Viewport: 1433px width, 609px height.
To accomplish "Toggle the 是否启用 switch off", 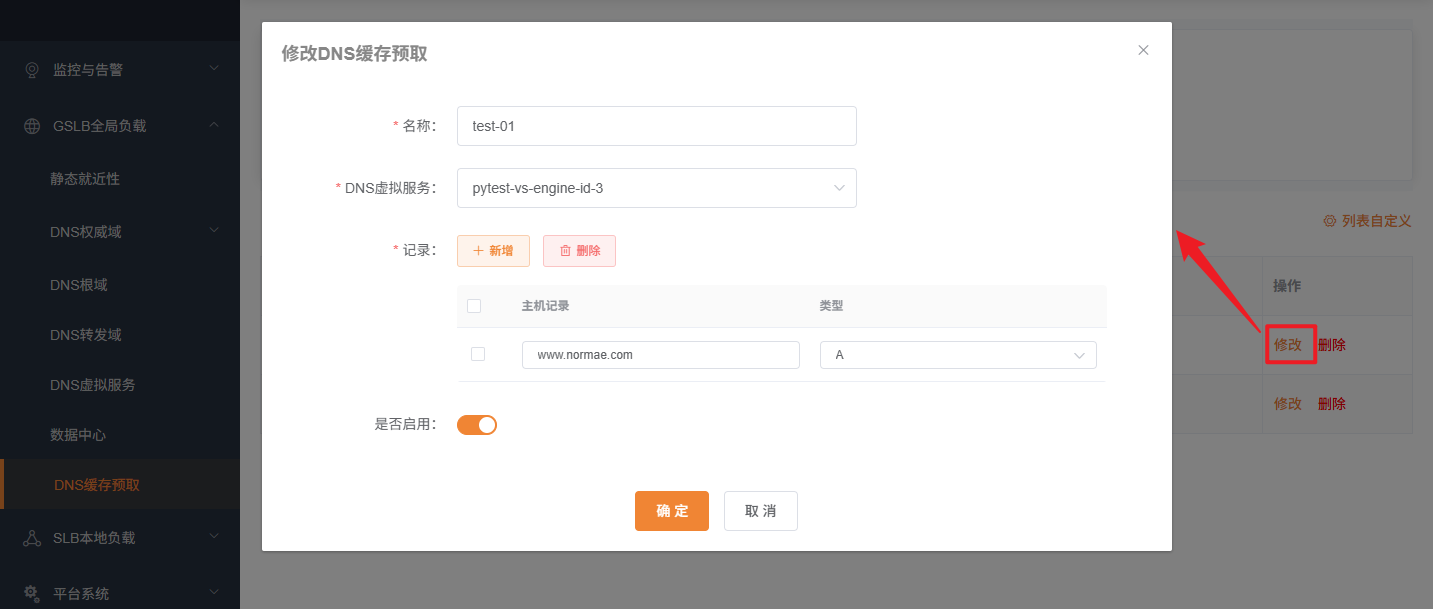I will pyautogui.click(x=477, y=425).
